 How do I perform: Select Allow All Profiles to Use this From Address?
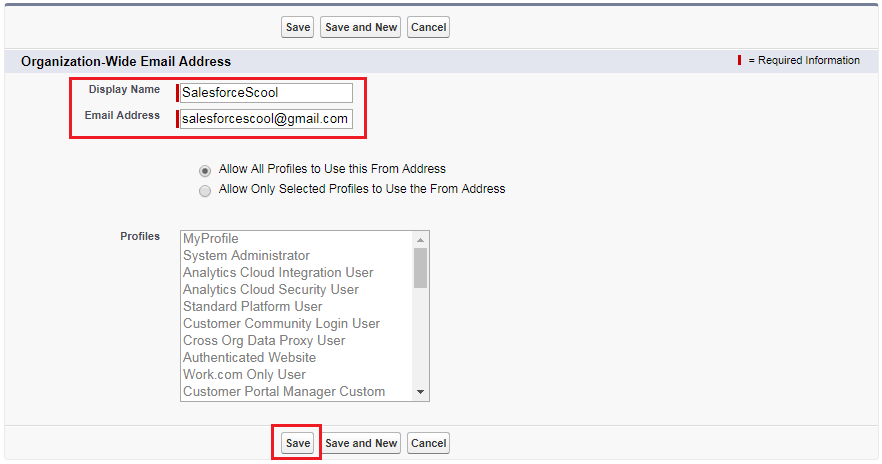pyautogui.click(x=205, y=170)
